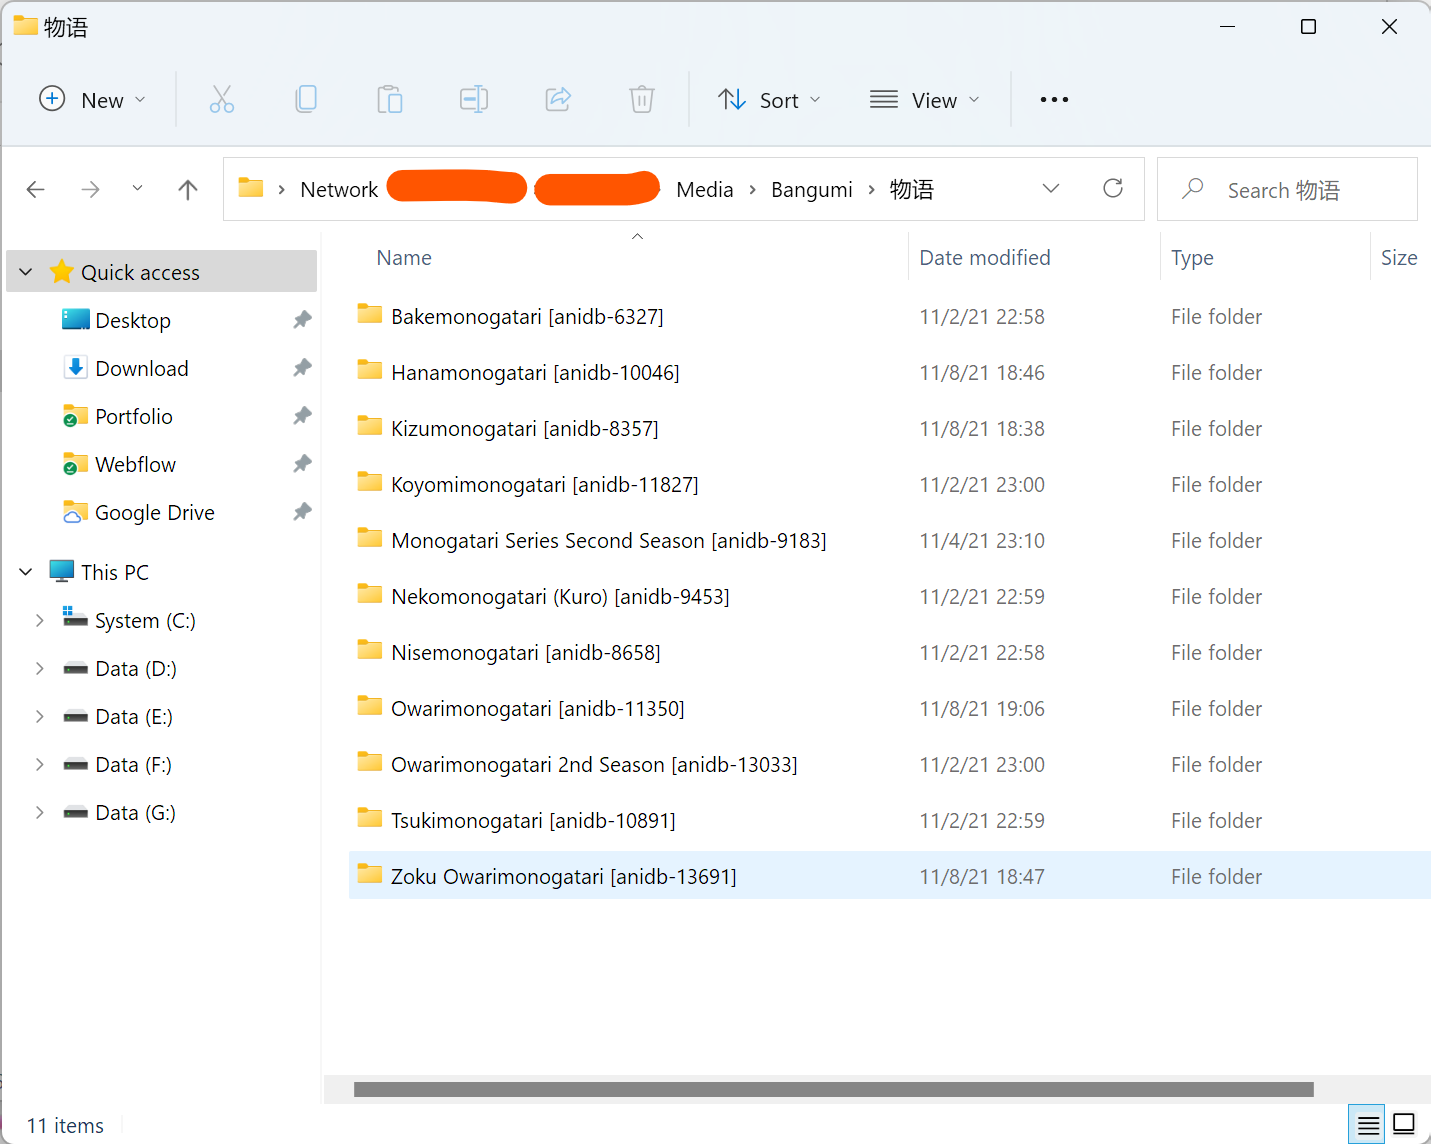This screenshot has height=1144, width=1431.
Task: Click the Cut scissors icon
Action: coord(222,99)
